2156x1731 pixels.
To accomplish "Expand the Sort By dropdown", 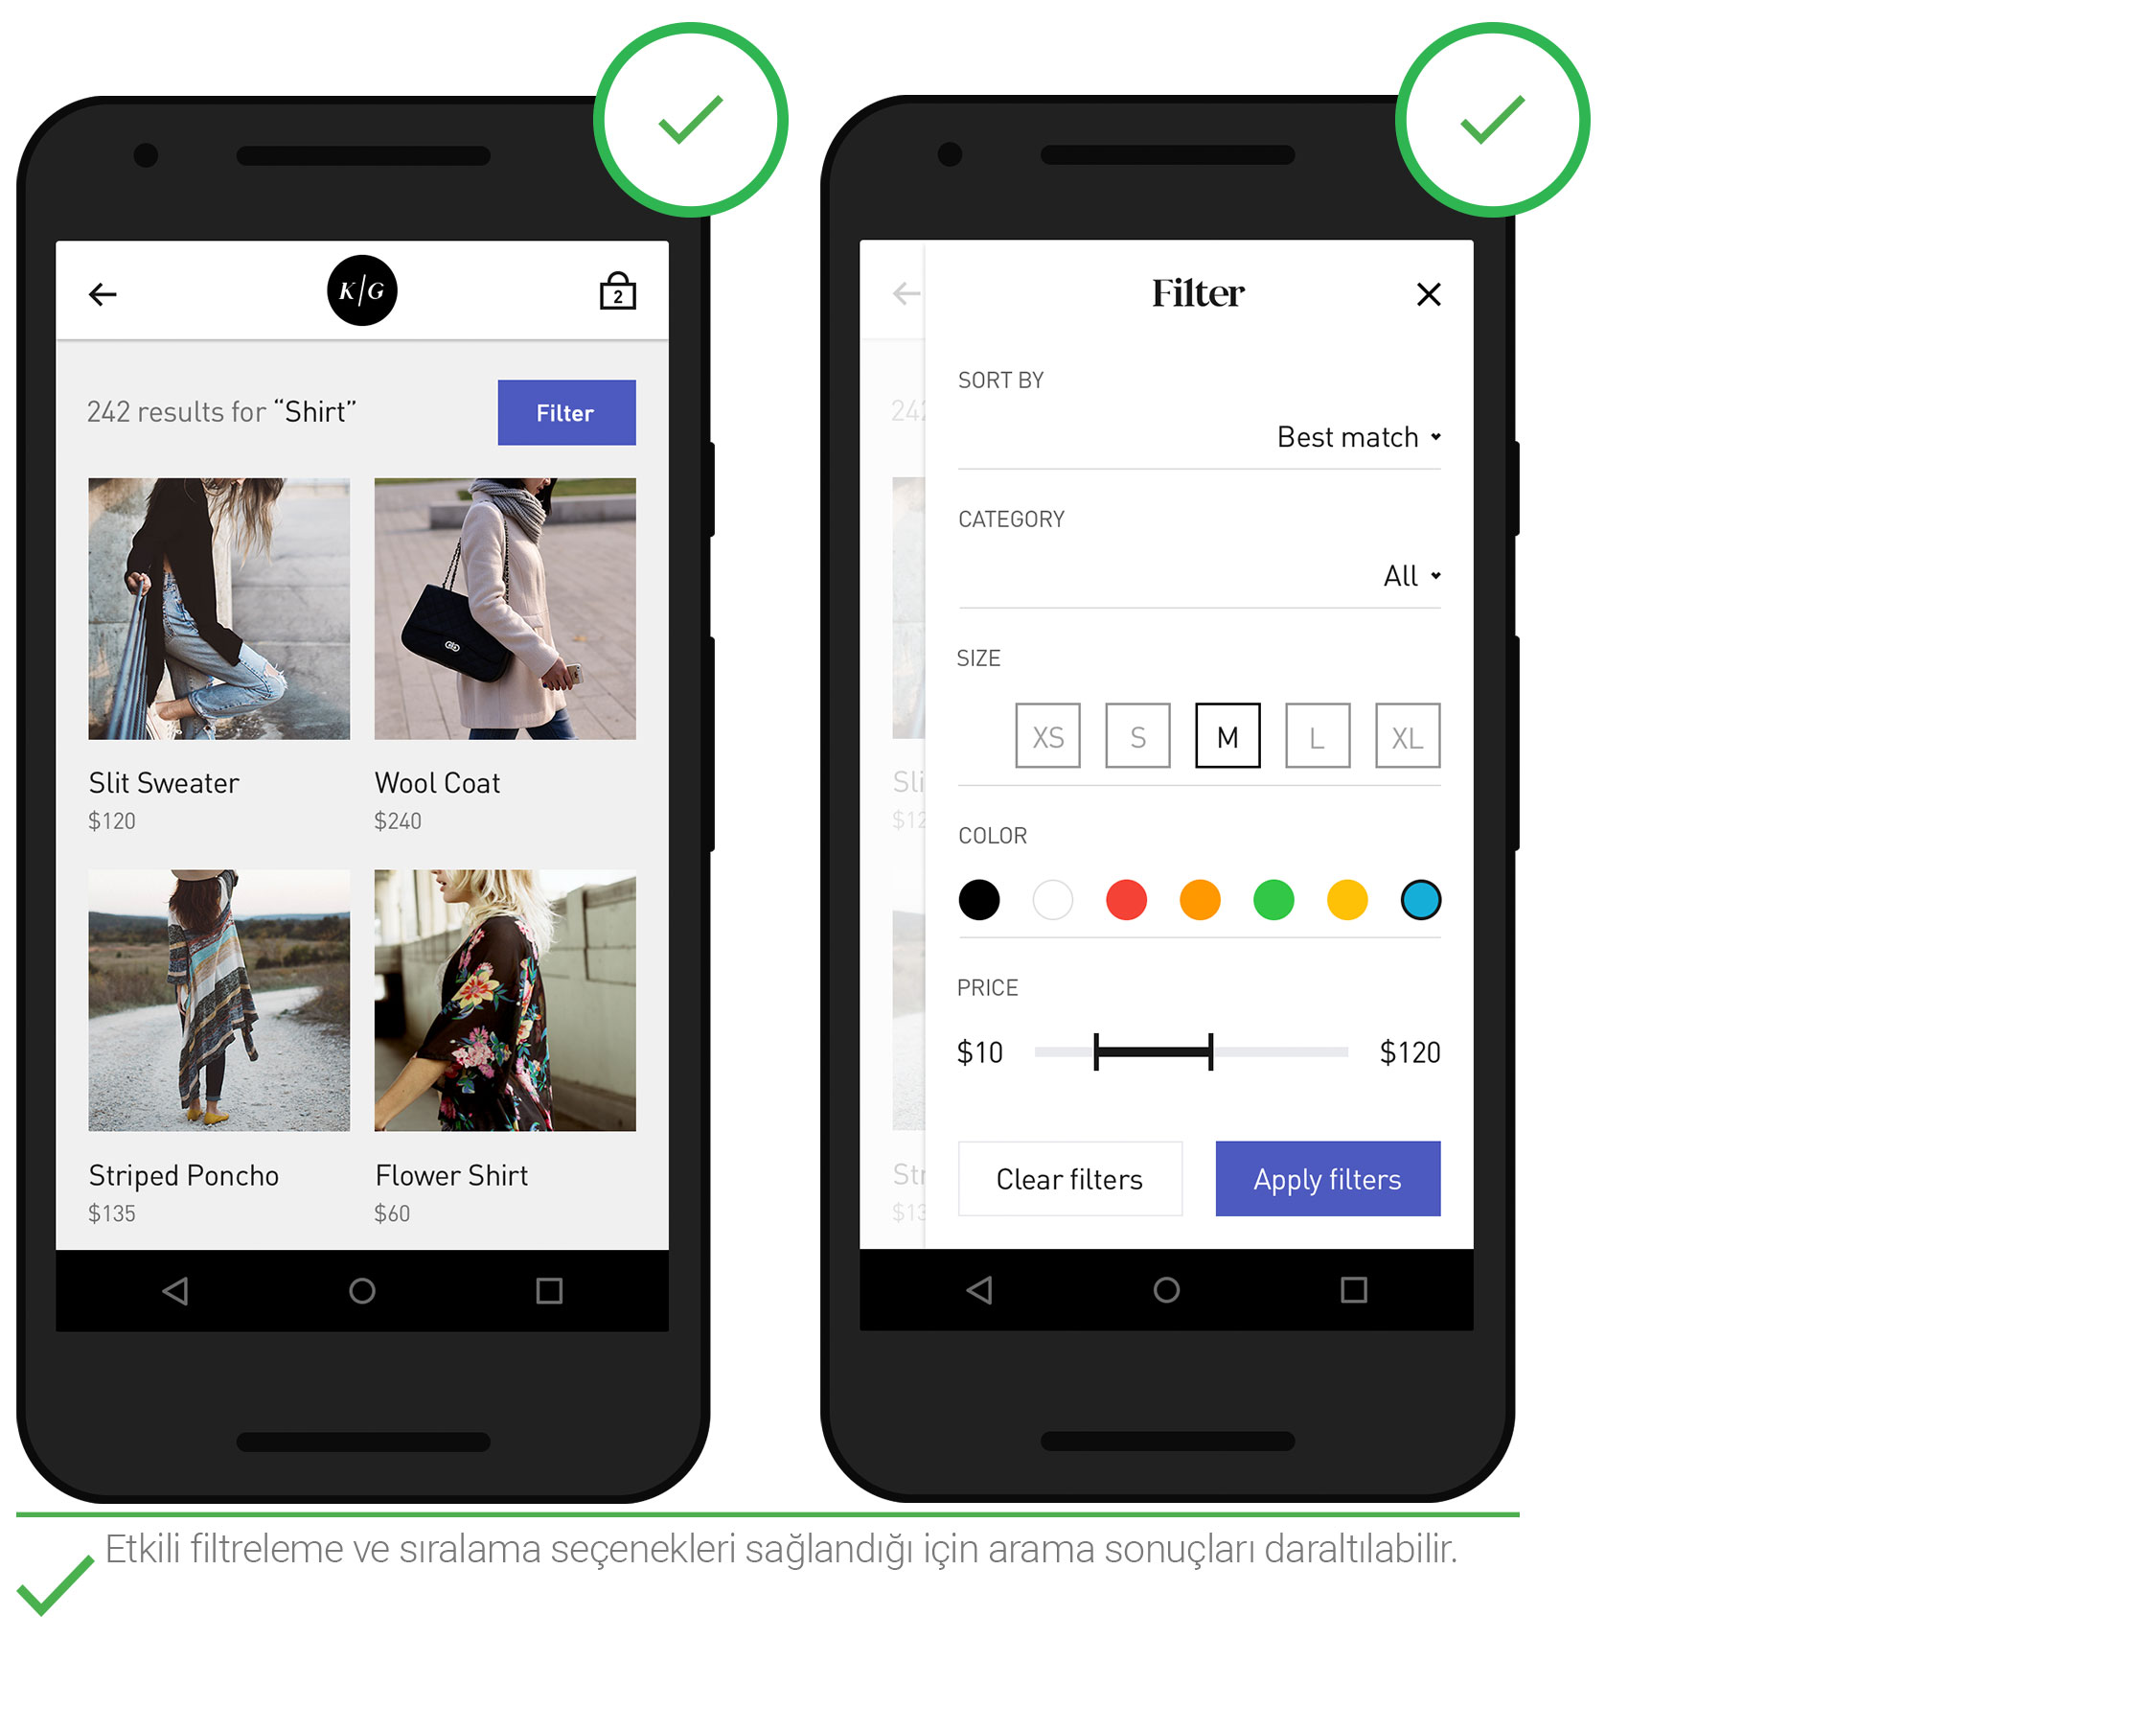I will pyautogui.click(x=1360, y=438).
